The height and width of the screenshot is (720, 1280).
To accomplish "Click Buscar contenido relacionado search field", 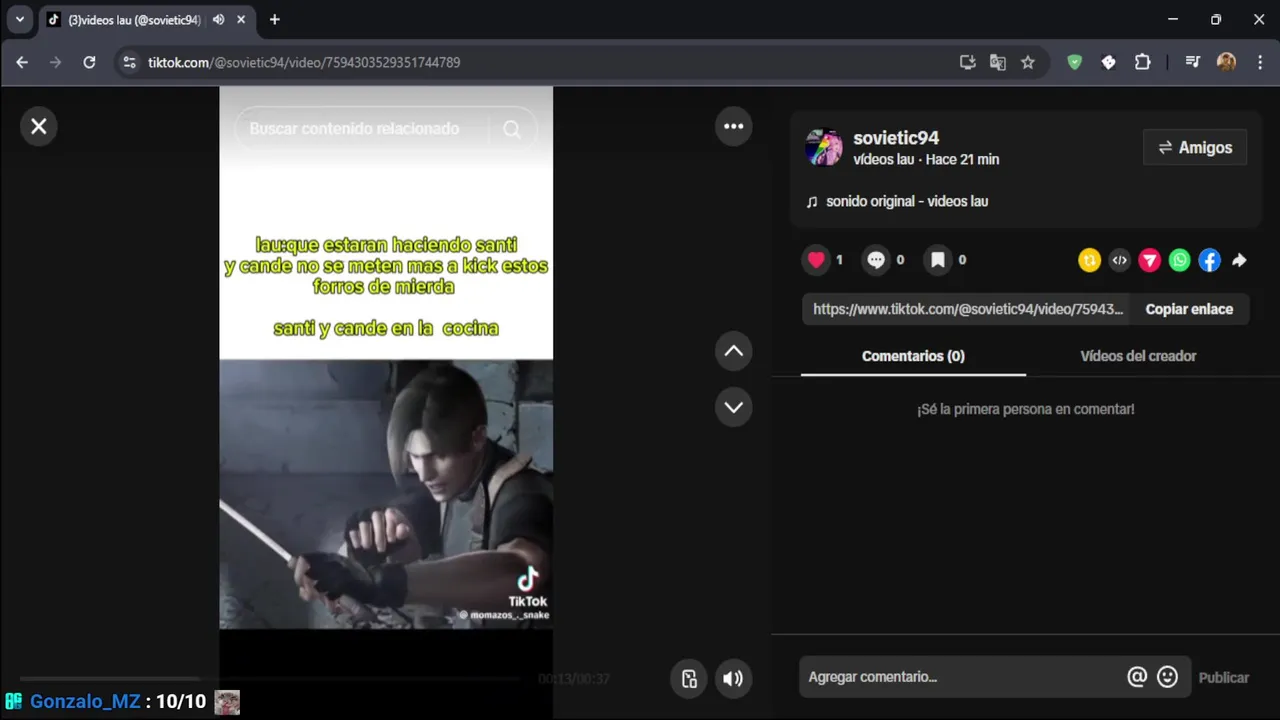I will coord(354,129).
